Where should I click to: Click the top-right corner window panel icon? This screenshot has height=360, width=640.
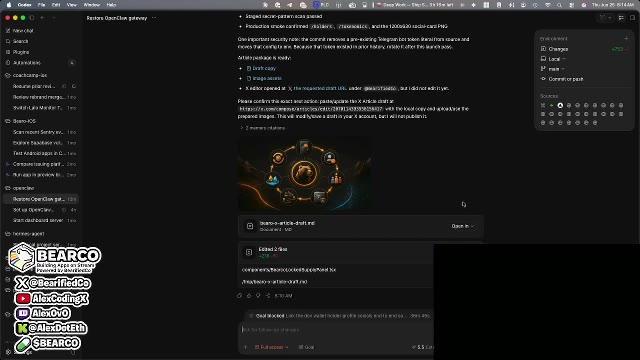[632, 18]
